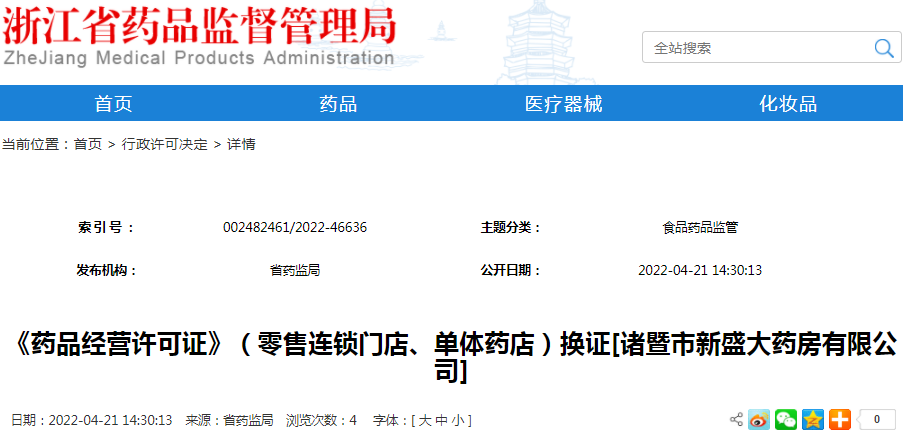Open the 首页 navigation tab
The height and width of the screenshot is (434, 903).
click(113, 104)
